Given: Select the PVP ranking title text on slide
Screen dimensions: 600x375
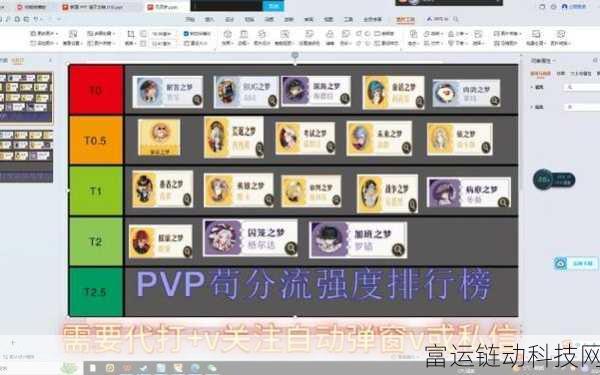Looking at the screenshot, I should coord(314,284).
